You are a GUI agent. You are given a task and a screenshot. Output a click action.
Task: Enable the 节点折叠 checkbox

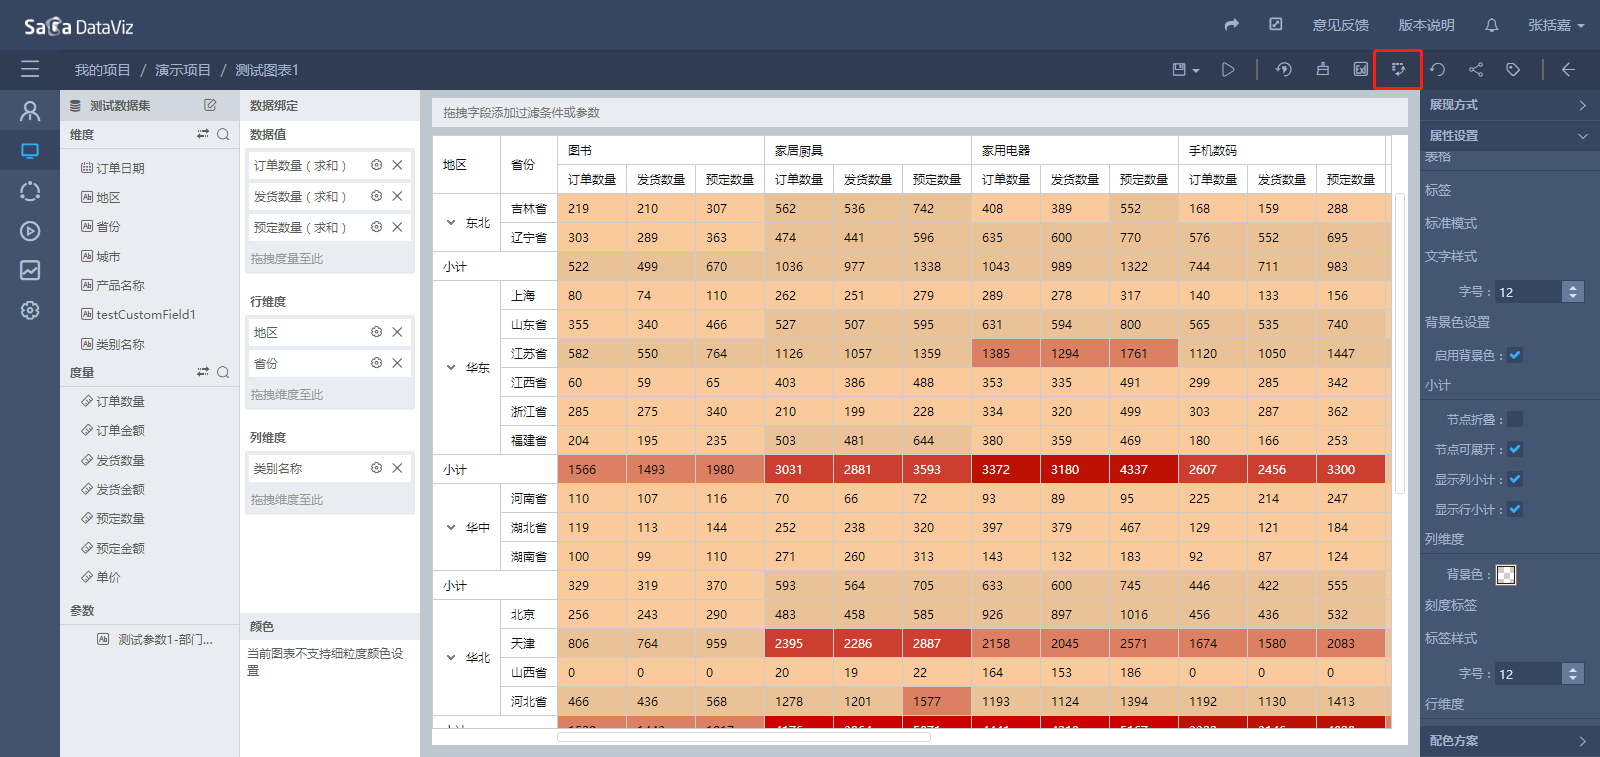pyautogui.click(x=1515, y=419)
